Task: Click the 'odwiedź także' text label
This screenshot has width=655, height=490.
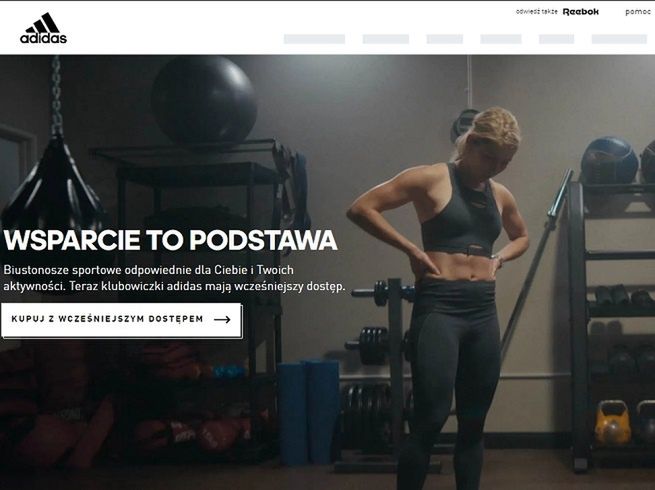Action: [x=537, y=12]
